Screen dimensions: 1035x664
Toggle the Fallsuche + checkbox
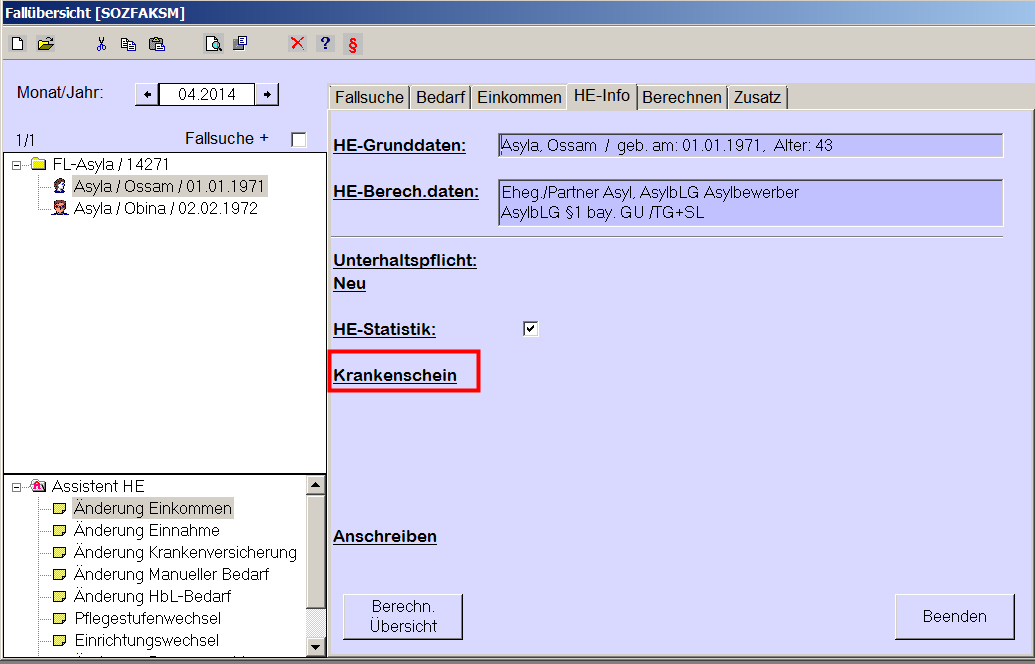pyautogui.click(x=298, y=139)
